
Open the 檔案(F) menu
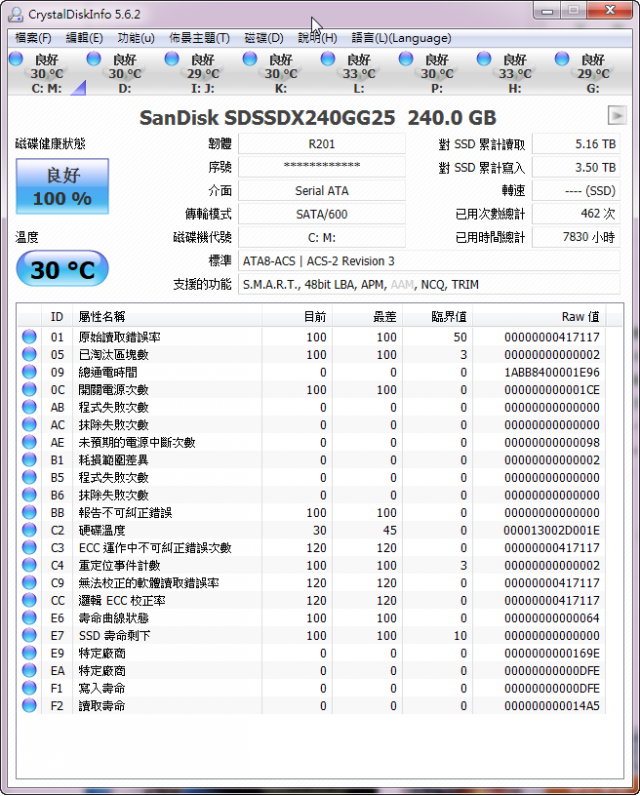(33, 38)
